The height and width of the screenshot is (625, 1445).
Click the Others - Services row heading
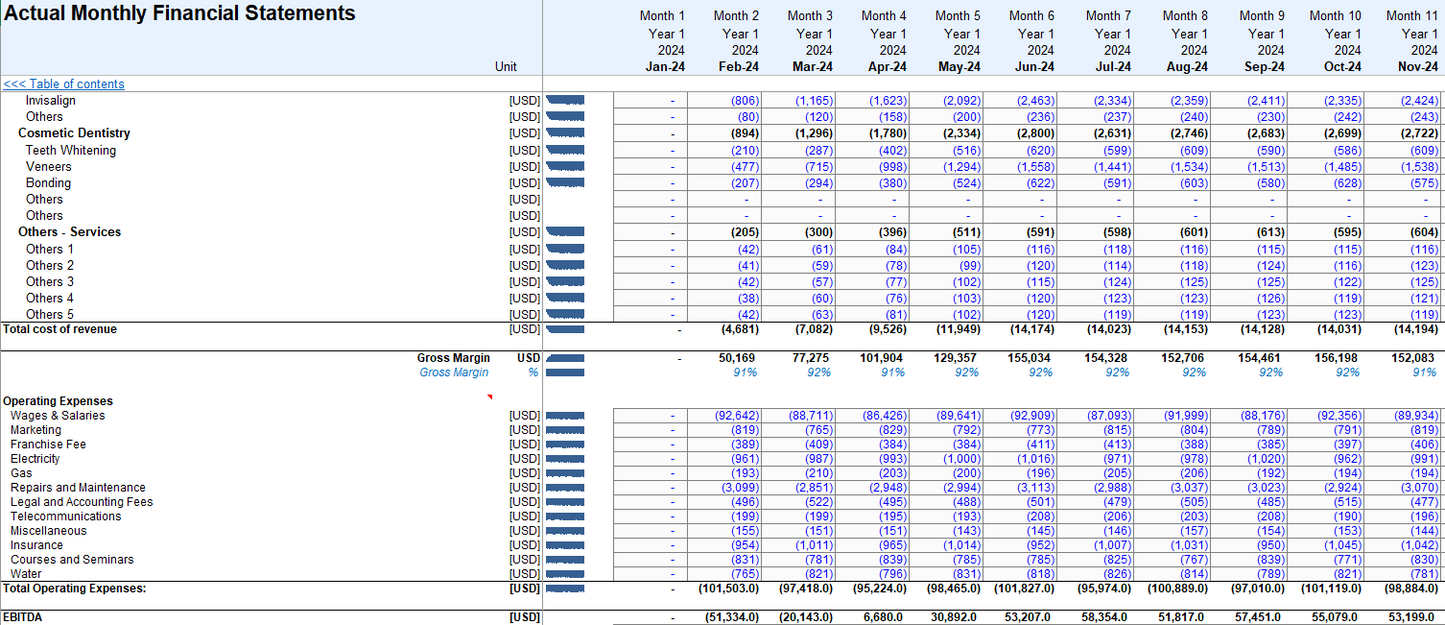pyautogui.click(x=69, y=232)
